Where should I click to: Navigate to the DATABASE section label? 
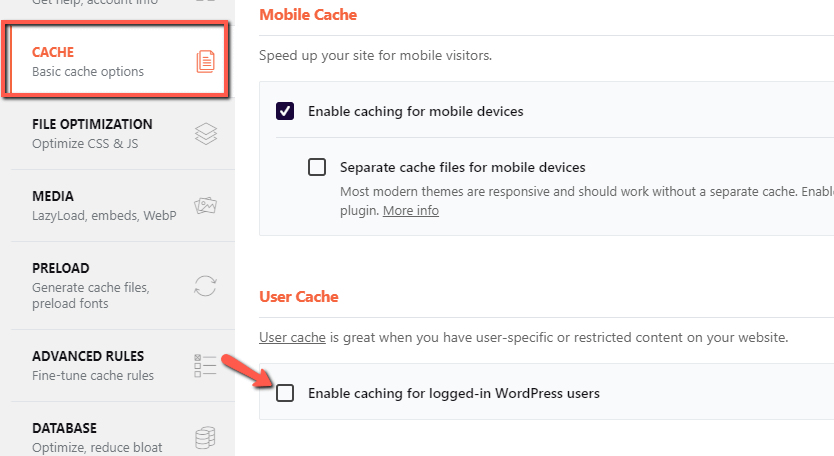tap(64, 428)
